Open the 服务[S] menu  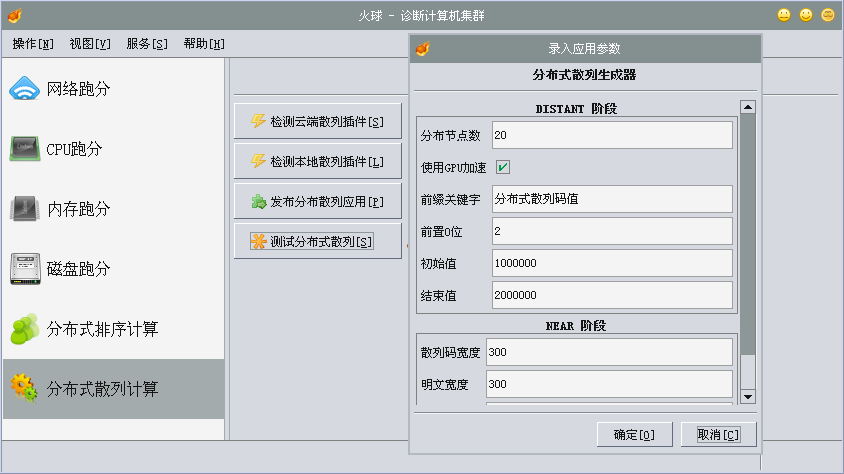147,44
